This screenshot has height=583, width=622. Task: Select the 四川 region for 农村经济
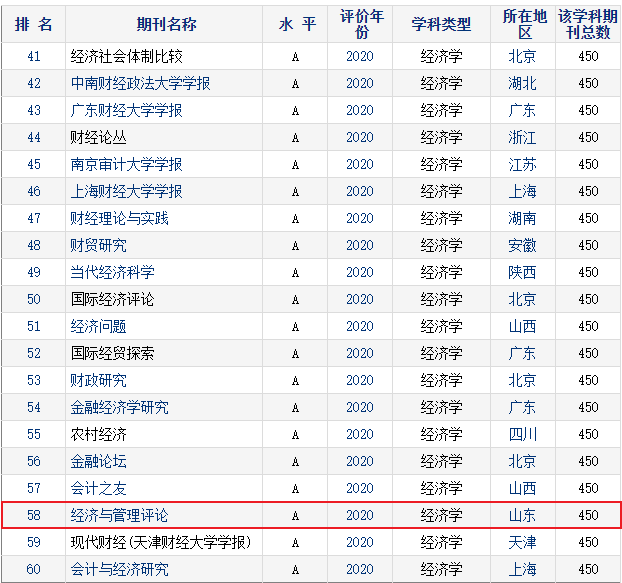click(522, 434)
